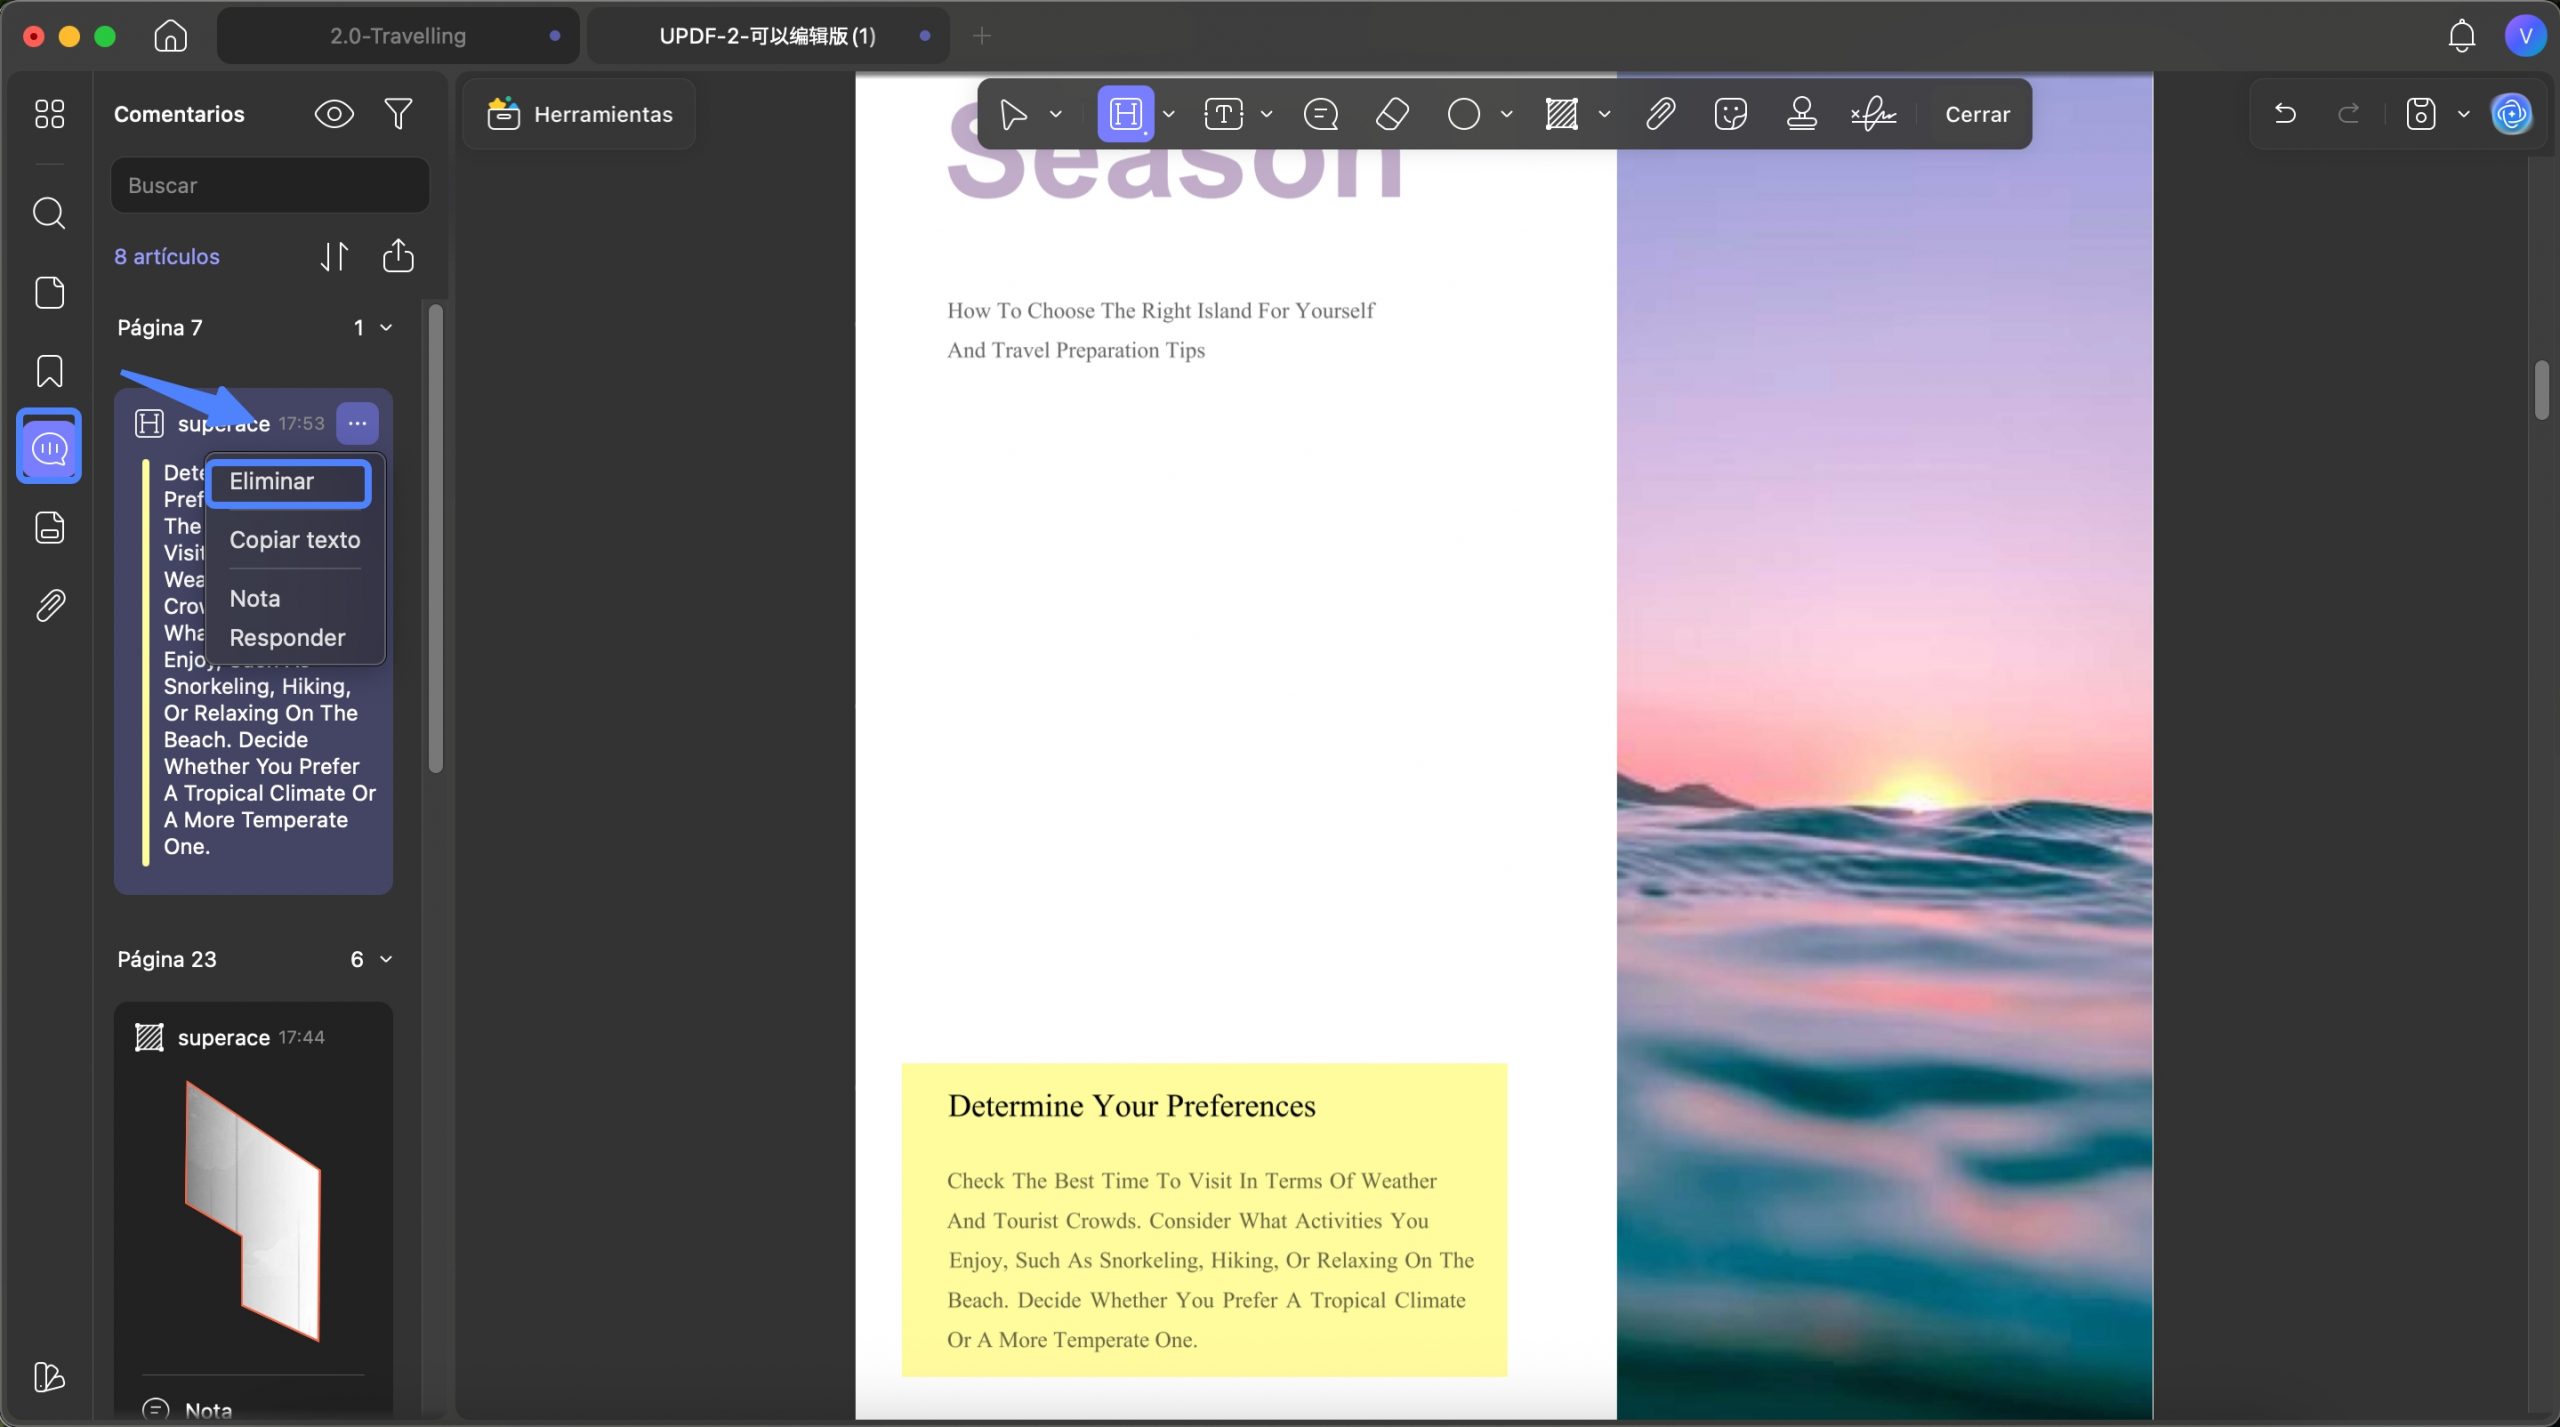Viewport: 2560px width, 1427px height.
Task: Click the 'How To Choose The Right Island' subtitle
Action: (x=1160, y=311)
